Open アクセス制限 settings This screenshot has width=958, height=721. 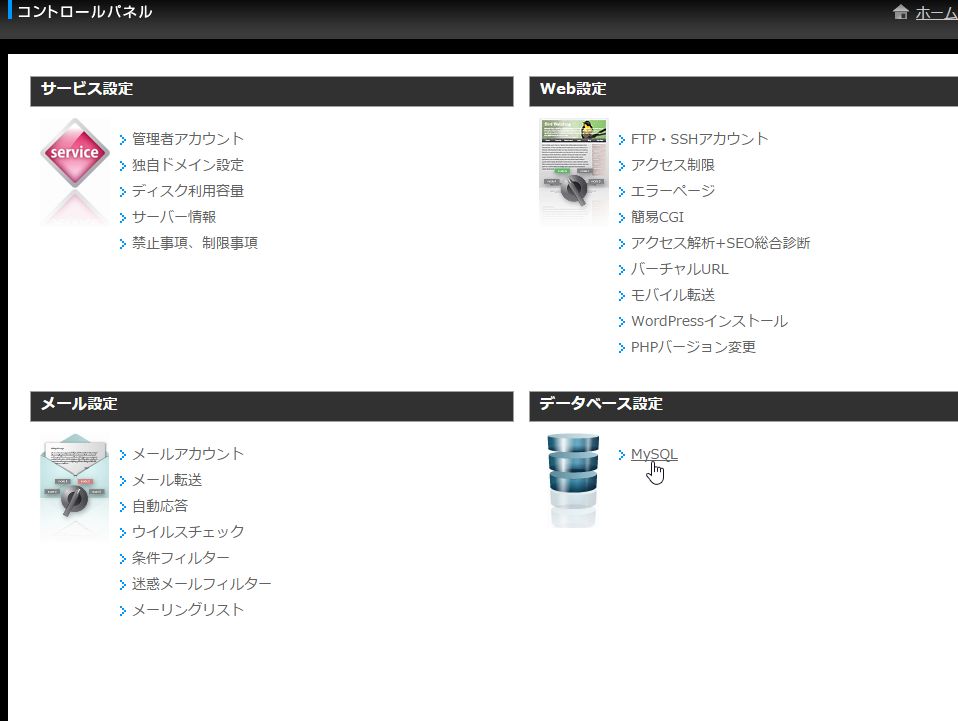673,165
